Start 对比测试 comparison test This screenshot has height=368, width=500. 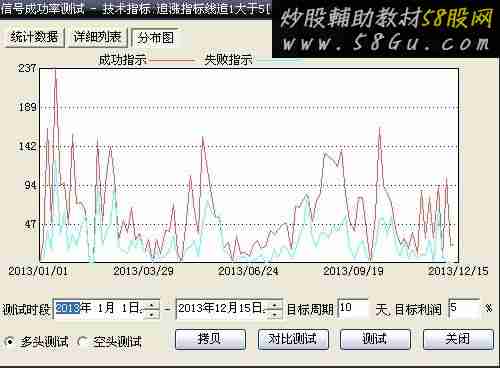293,339
